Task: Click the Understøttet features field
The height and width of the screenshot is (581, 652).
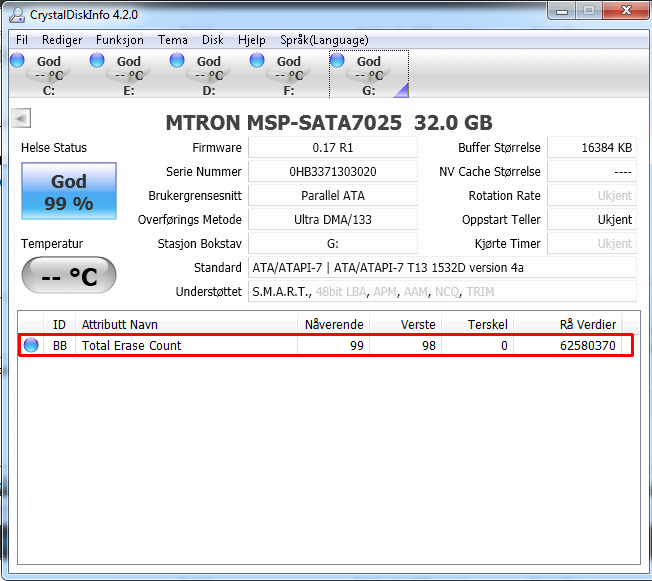Action: [442, 292]
